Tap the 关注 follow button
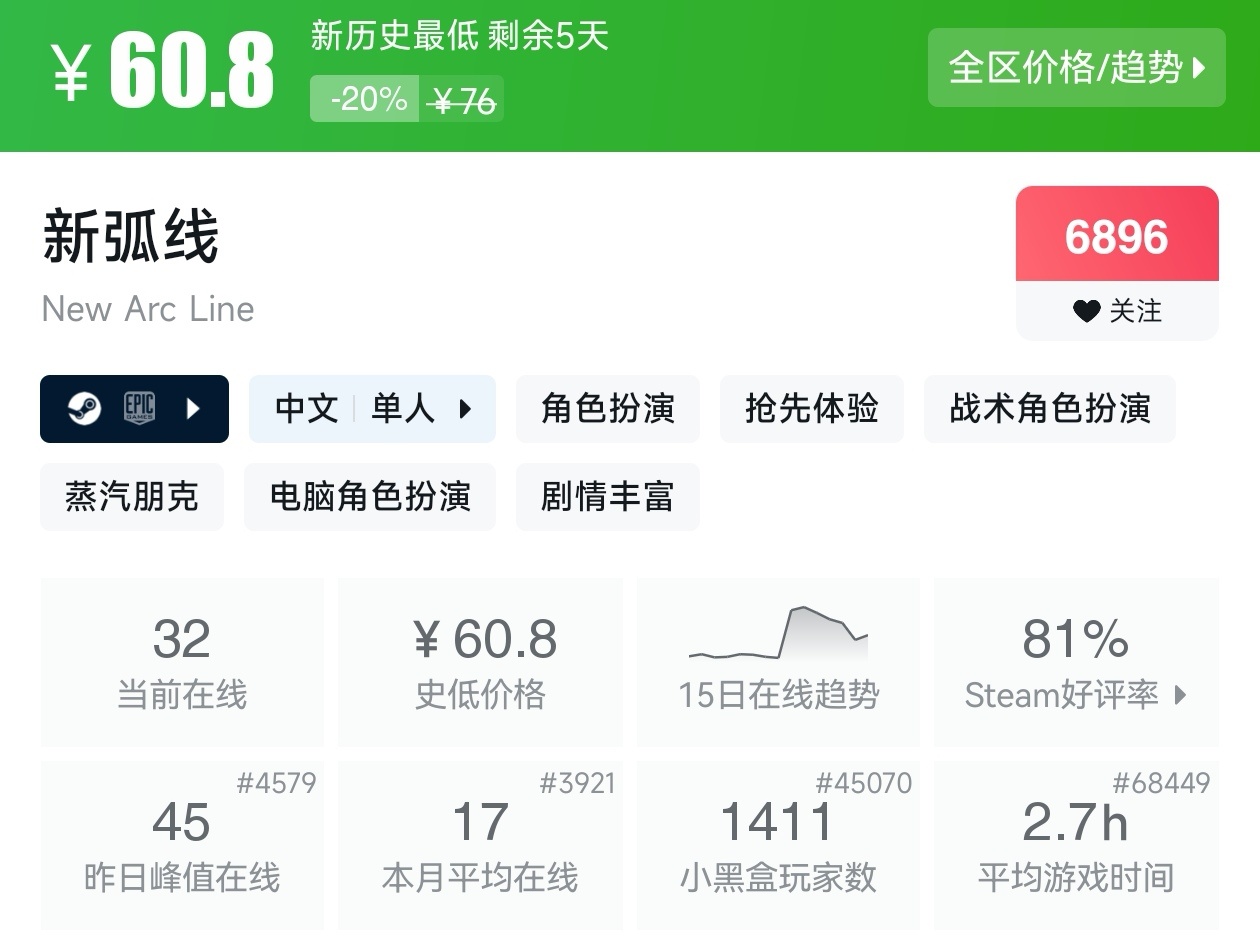 point(1117,311)
